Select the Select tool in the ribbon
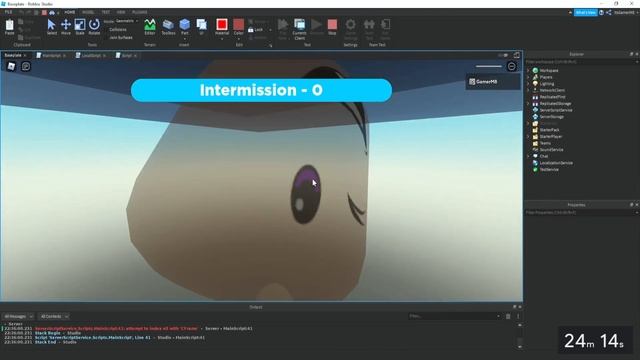The width and height of the screenshot is (640, 360). [x=51, y=27]
